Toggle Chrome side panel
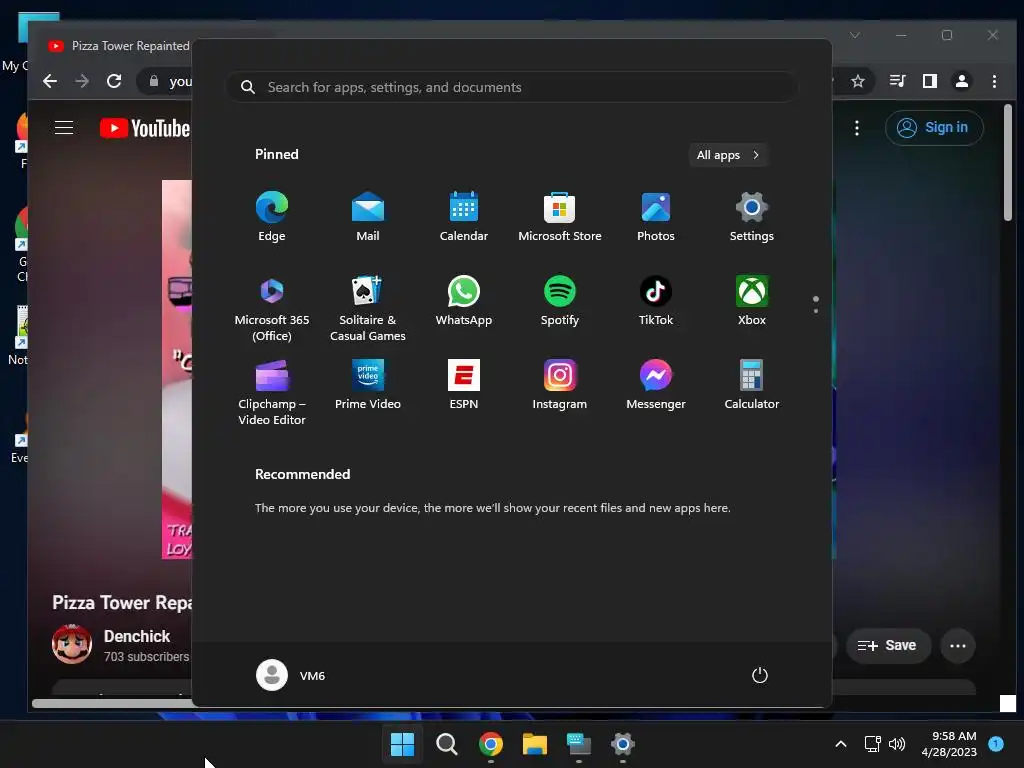 point(929,81)
